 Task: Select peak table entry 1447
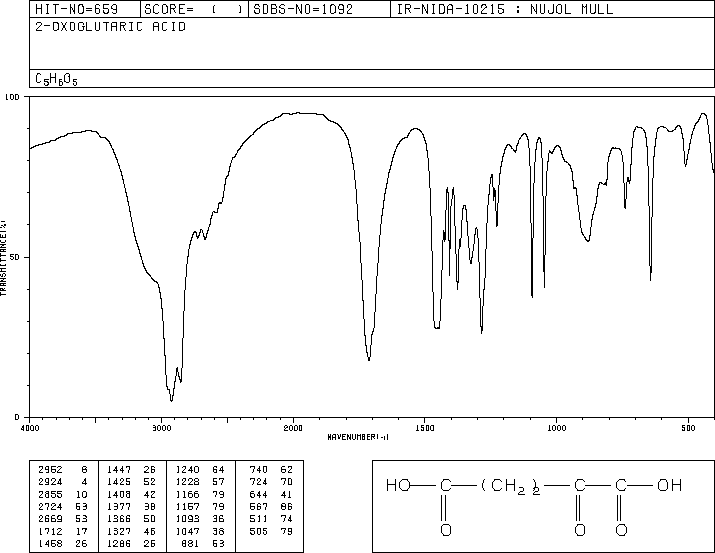tap(119, 469)
